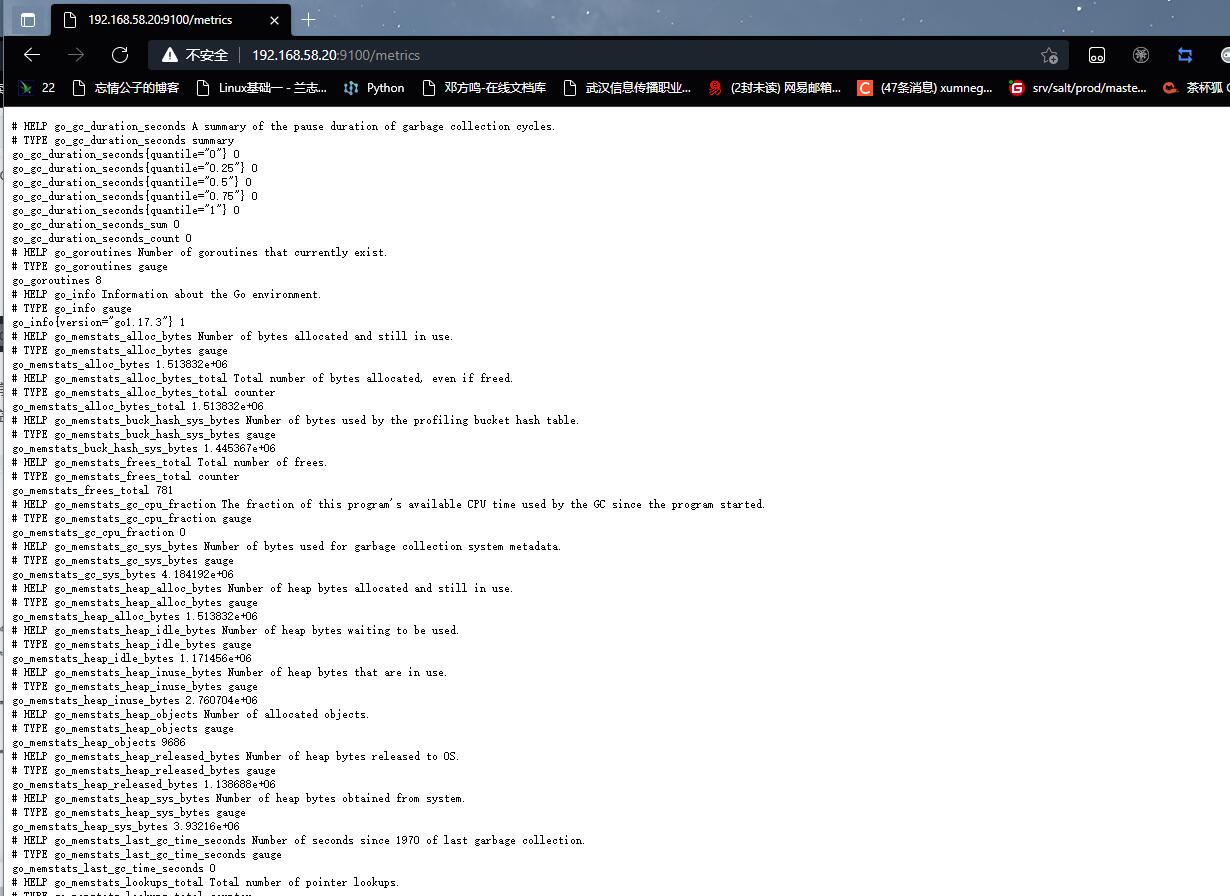Open the tab actions menu icon
Image resolution: width=1230 pixels, height=896 pixels.
[x=27, y=19]
